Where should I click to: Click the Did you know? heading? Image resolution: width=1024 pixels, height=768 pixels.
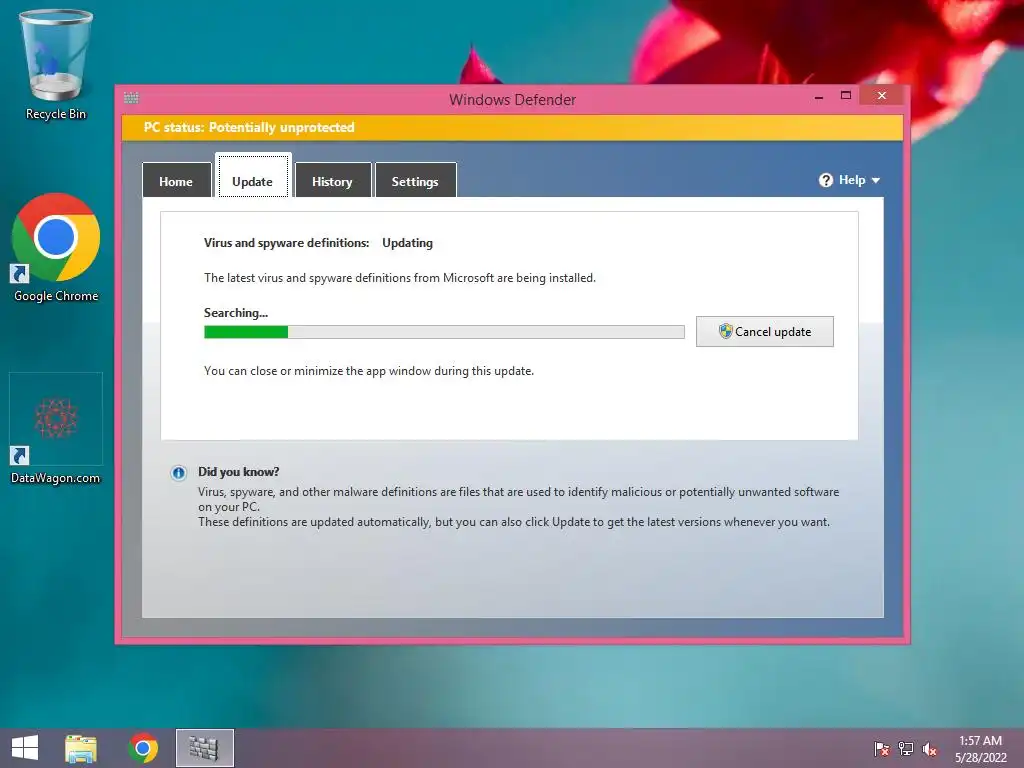[x=239, y=472]
